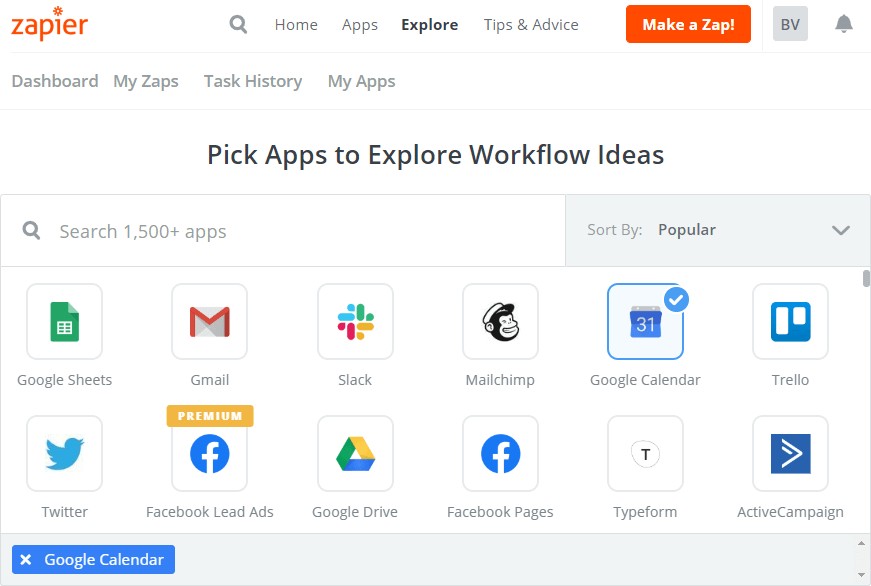Remove the Google Calendar tag with X
Screen dimensions: 871x586
click(x=26, y=559)
